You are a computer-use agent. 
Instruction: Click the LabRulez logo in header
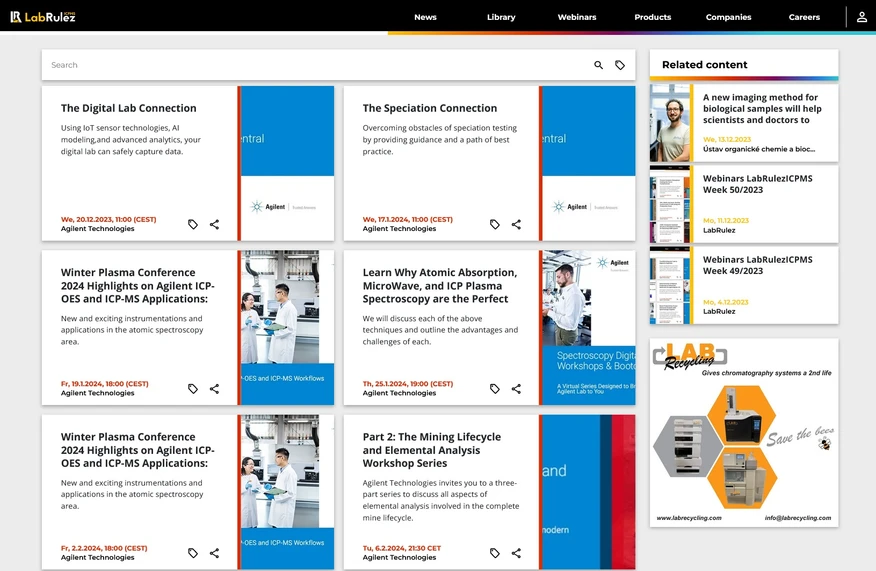click(43, 17)
